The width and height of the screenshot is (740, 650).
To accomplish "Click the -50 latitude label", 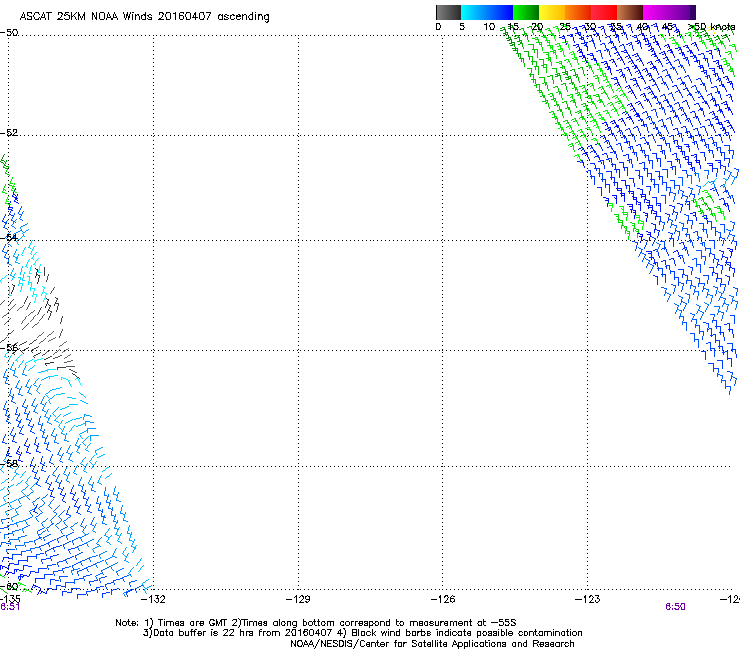I will click(9, 33).
